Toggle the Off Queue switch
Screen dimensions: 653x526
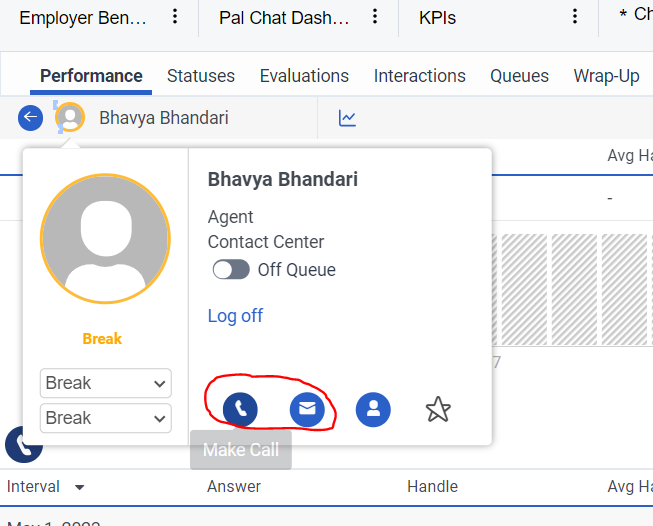231,270
